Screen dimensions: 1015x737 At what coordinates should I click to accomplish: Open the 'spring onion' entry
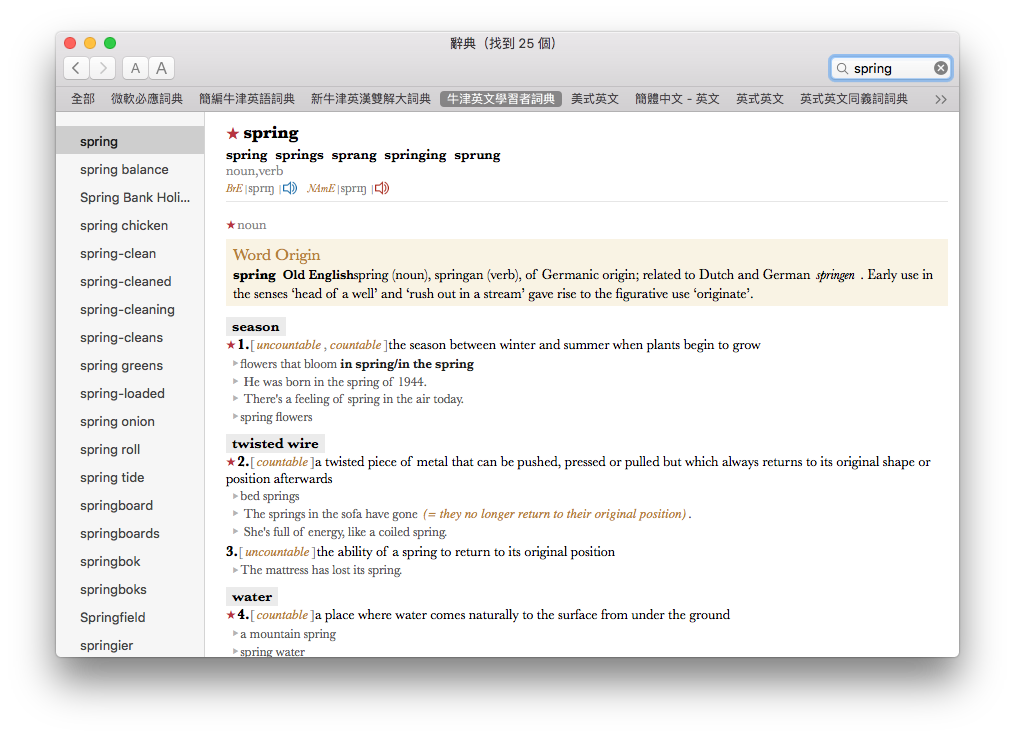(x=130, y=421)
